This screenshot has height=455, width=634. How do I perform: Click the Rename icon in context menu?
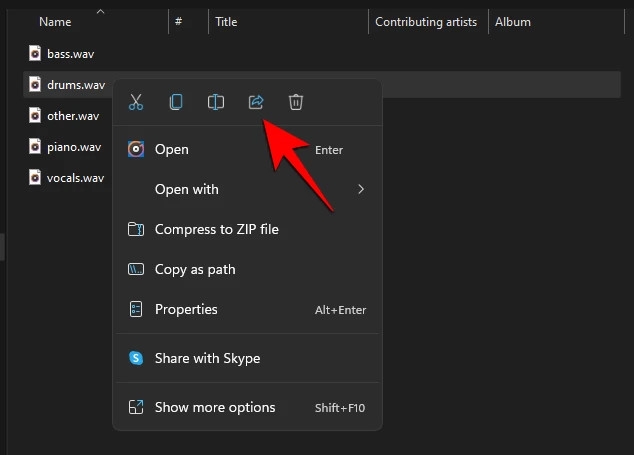pyautogui.click(x=216, y=102)
